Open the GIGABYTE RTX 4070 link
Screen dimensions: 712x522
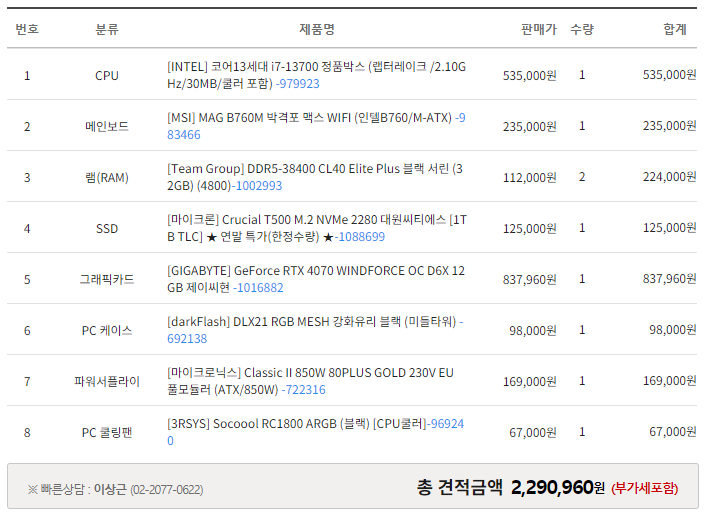(x=316, y=279)
